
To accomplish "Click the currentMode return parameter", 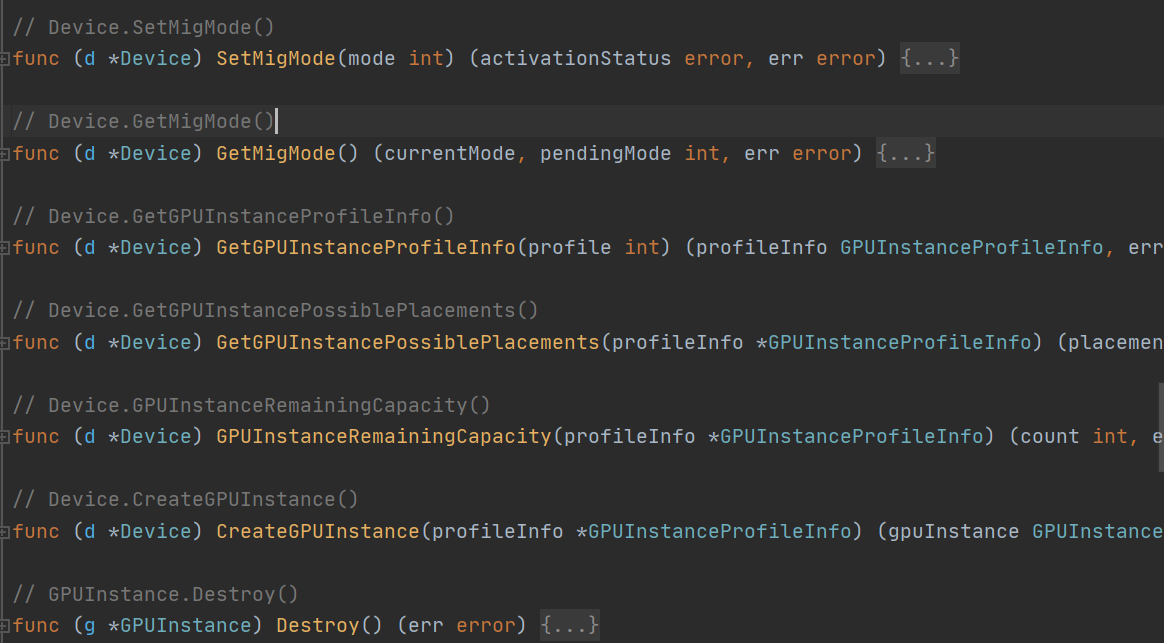I will pos(449,154).
